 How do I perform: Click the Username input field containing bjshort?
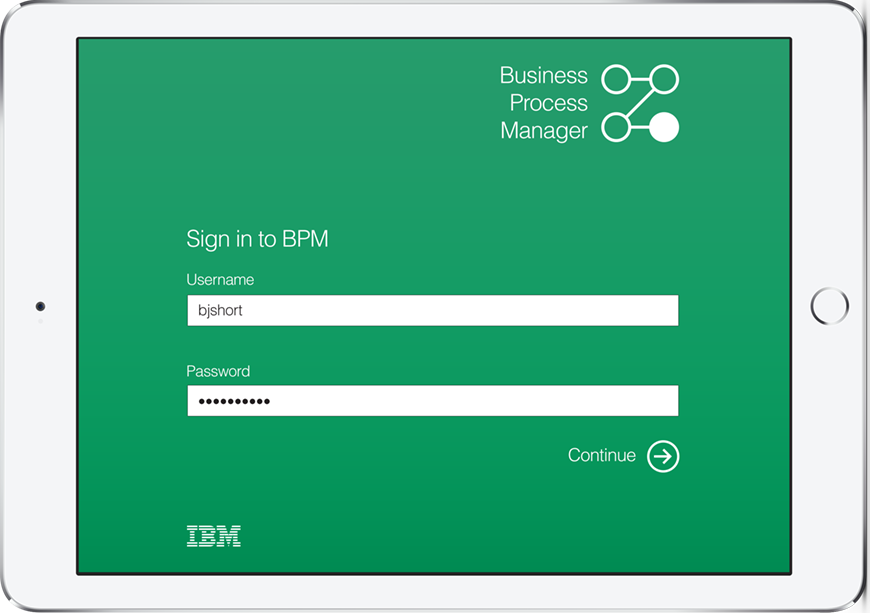coord(433,310)
